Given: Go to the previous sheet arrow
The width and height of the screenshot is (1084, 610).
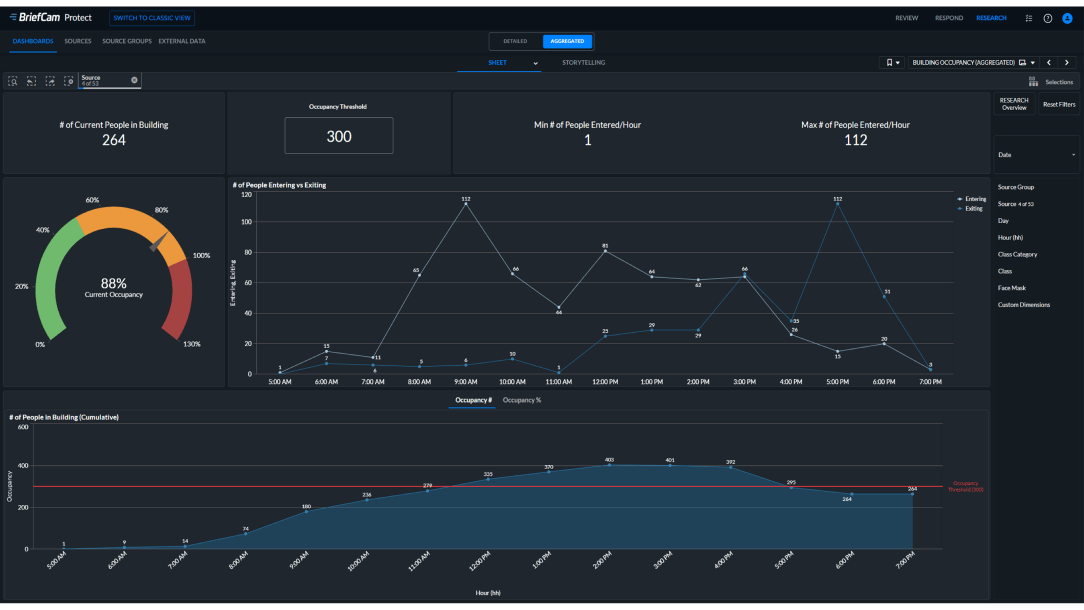Looking at the screenshot, I should [x=1048, y=62].
